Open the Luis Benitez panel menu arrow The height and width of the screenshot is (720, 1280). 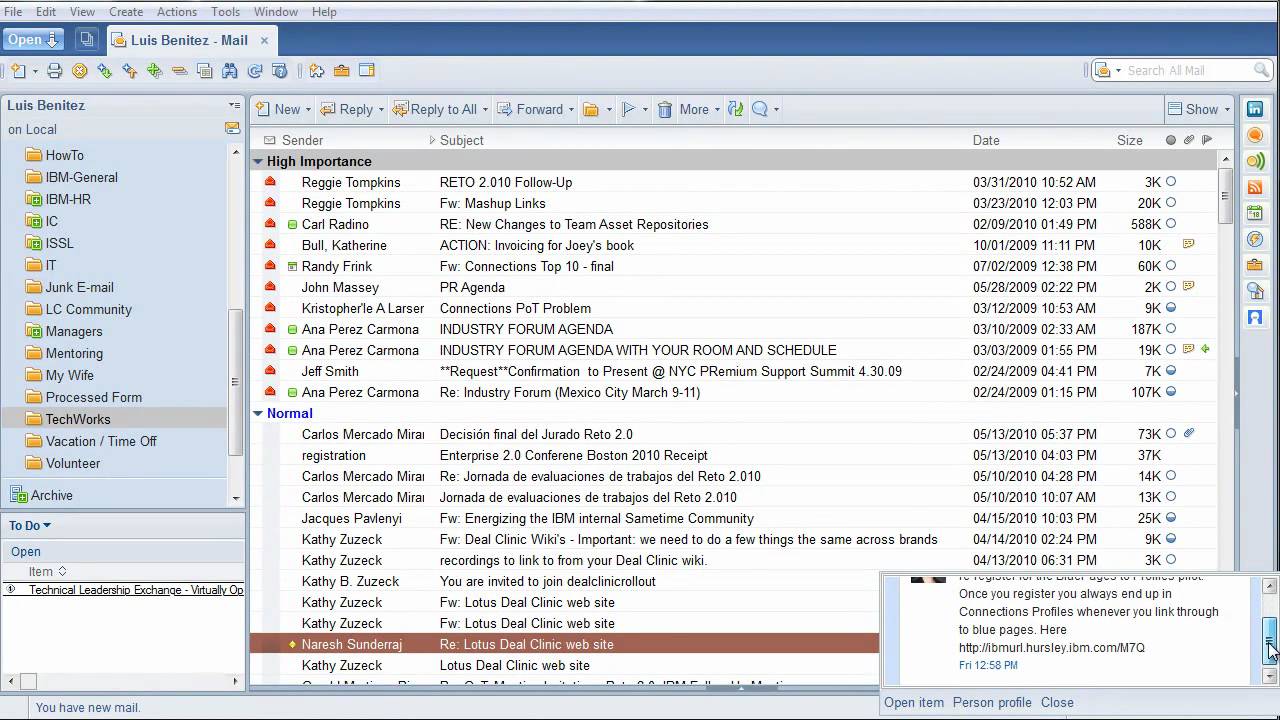[x=234, y=105]
